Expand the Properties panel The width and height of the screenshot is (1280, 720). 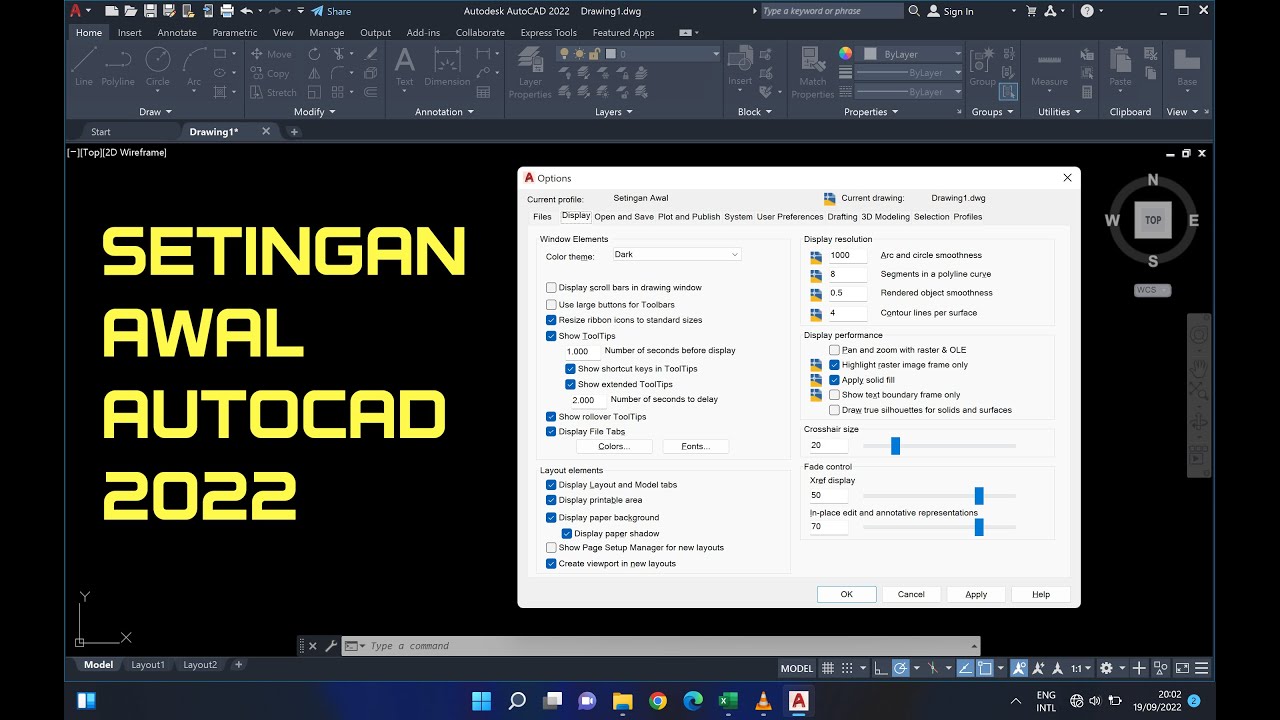point(872,112)
